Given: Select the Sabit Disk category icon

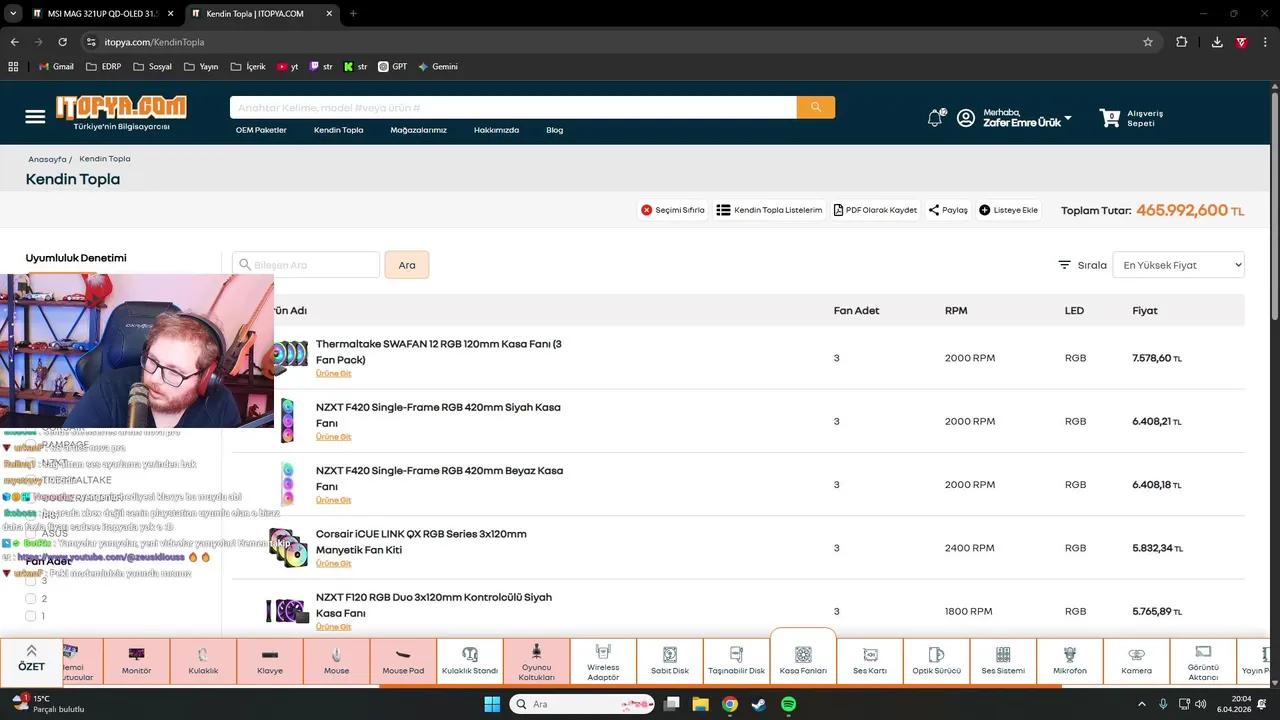Looking at the screenshot, I should [x=670, y=654].
